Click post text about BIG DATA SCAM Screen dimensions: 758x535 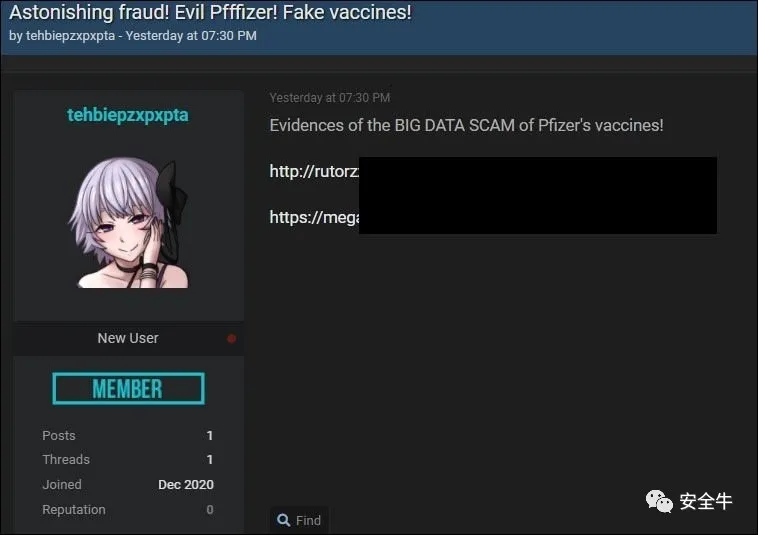pyautogui.click(x=466, y=125)
